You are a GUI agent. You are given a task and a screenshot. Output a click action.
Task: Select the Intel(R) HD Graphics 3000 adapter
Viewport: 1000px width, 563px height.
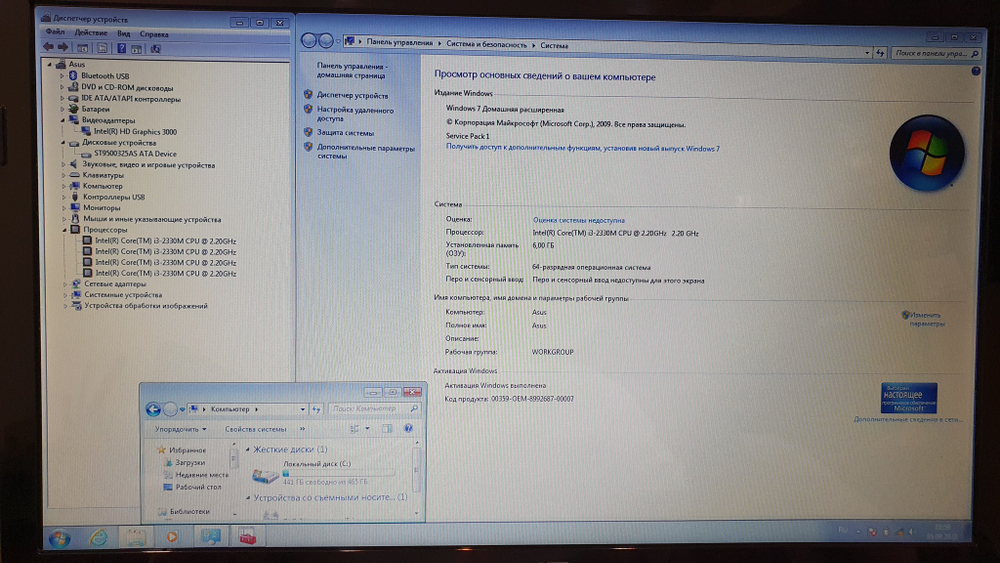tap(135, 132)
